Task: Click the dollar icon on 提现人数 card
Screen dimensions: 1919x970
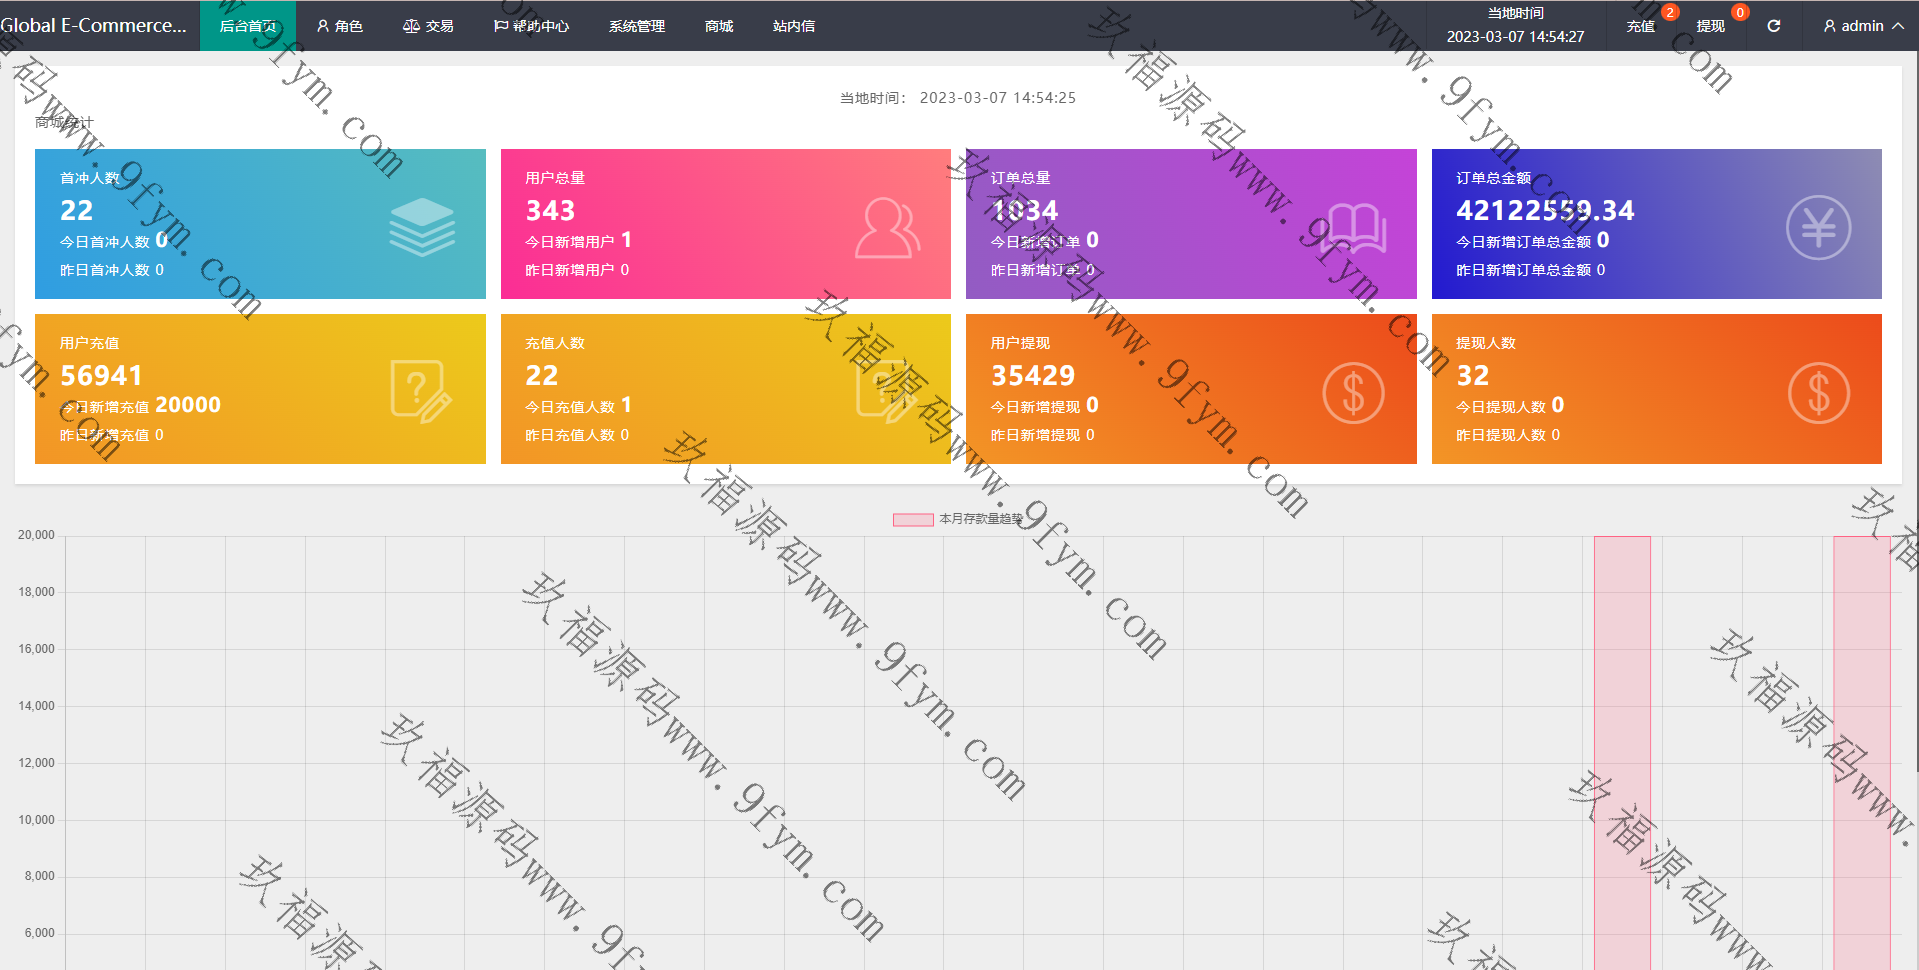Action: 1817,393
